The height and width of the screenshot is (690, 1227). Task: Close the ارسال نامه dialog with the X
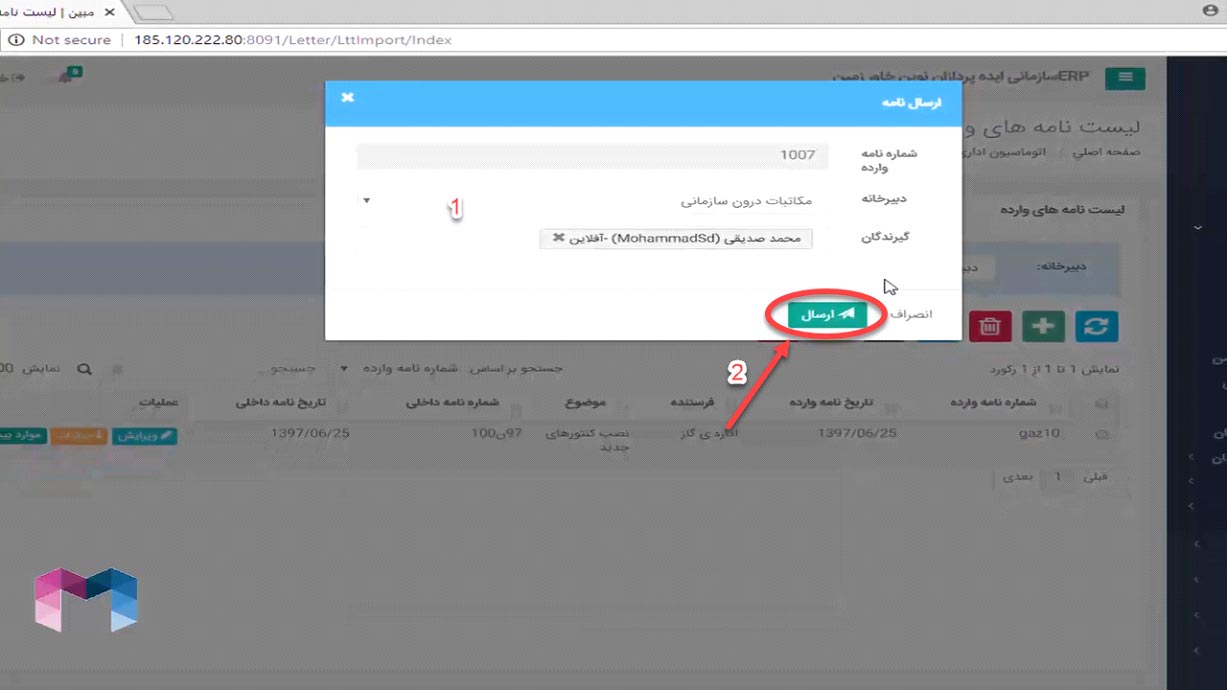(347, 97)
